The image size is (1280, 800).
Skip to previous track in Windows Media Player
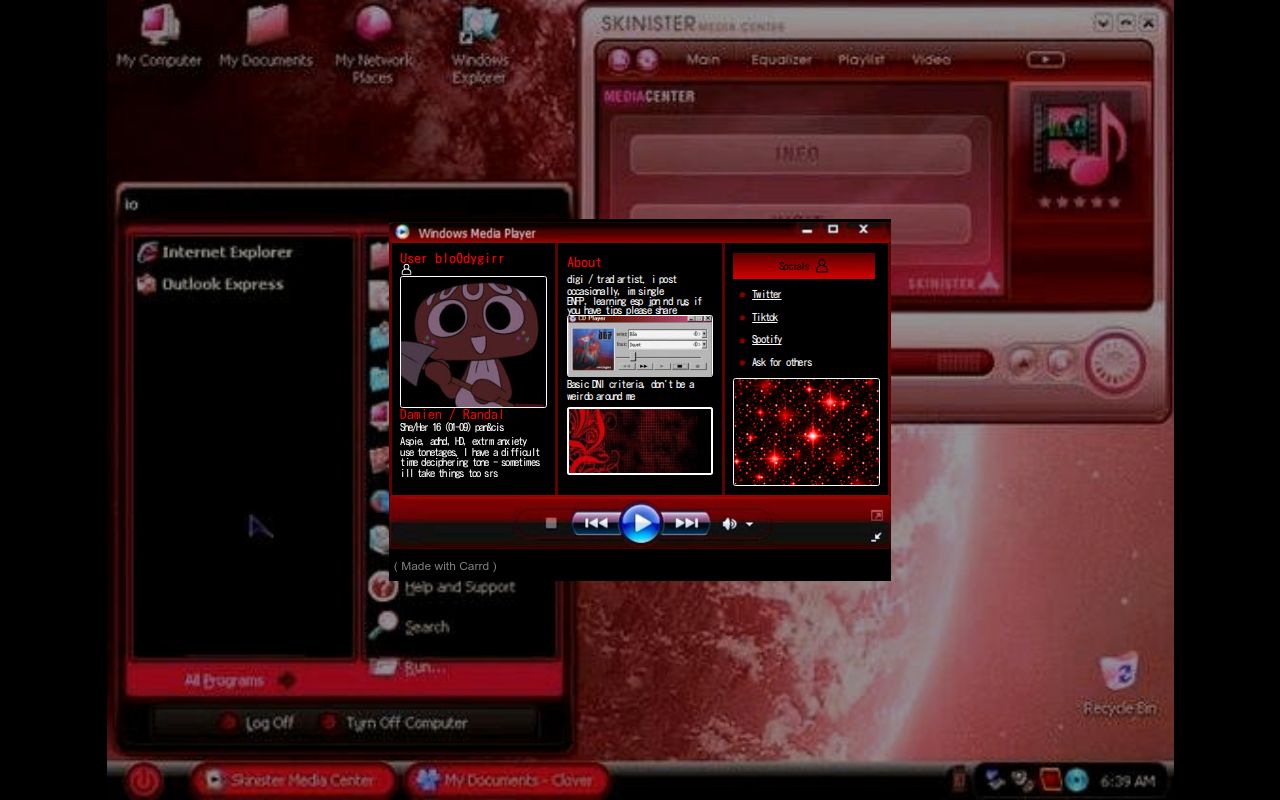[596, 523]
